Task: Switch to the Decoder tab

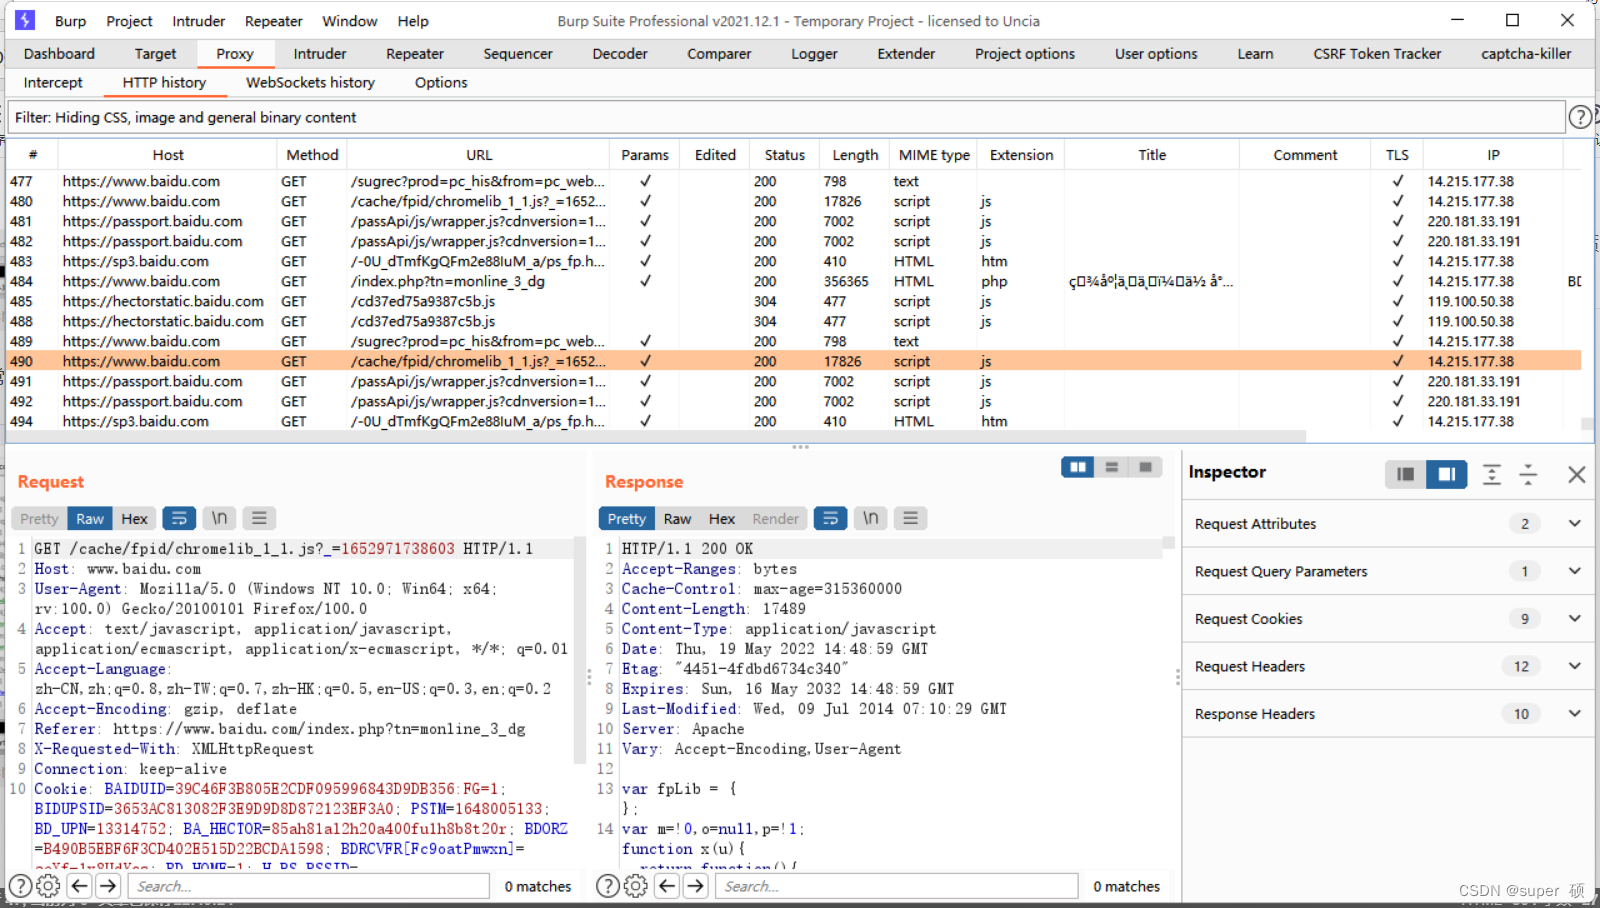Action: tap(620, 54)
